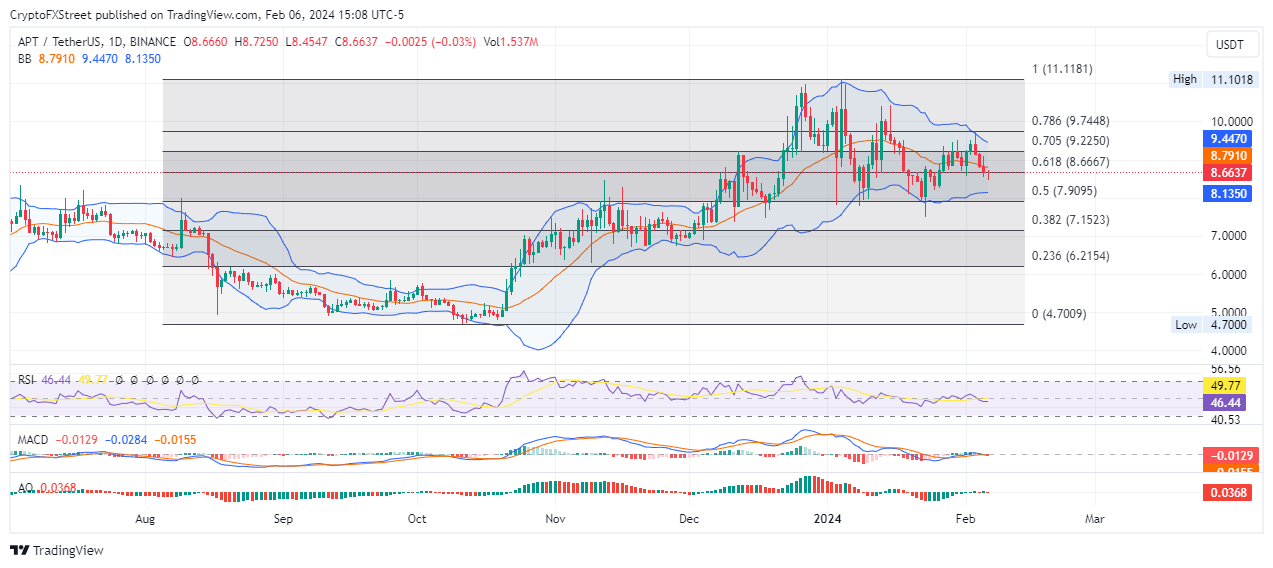Click the RSI indicator legend label

pyautogui.click(x=28, y=380)
